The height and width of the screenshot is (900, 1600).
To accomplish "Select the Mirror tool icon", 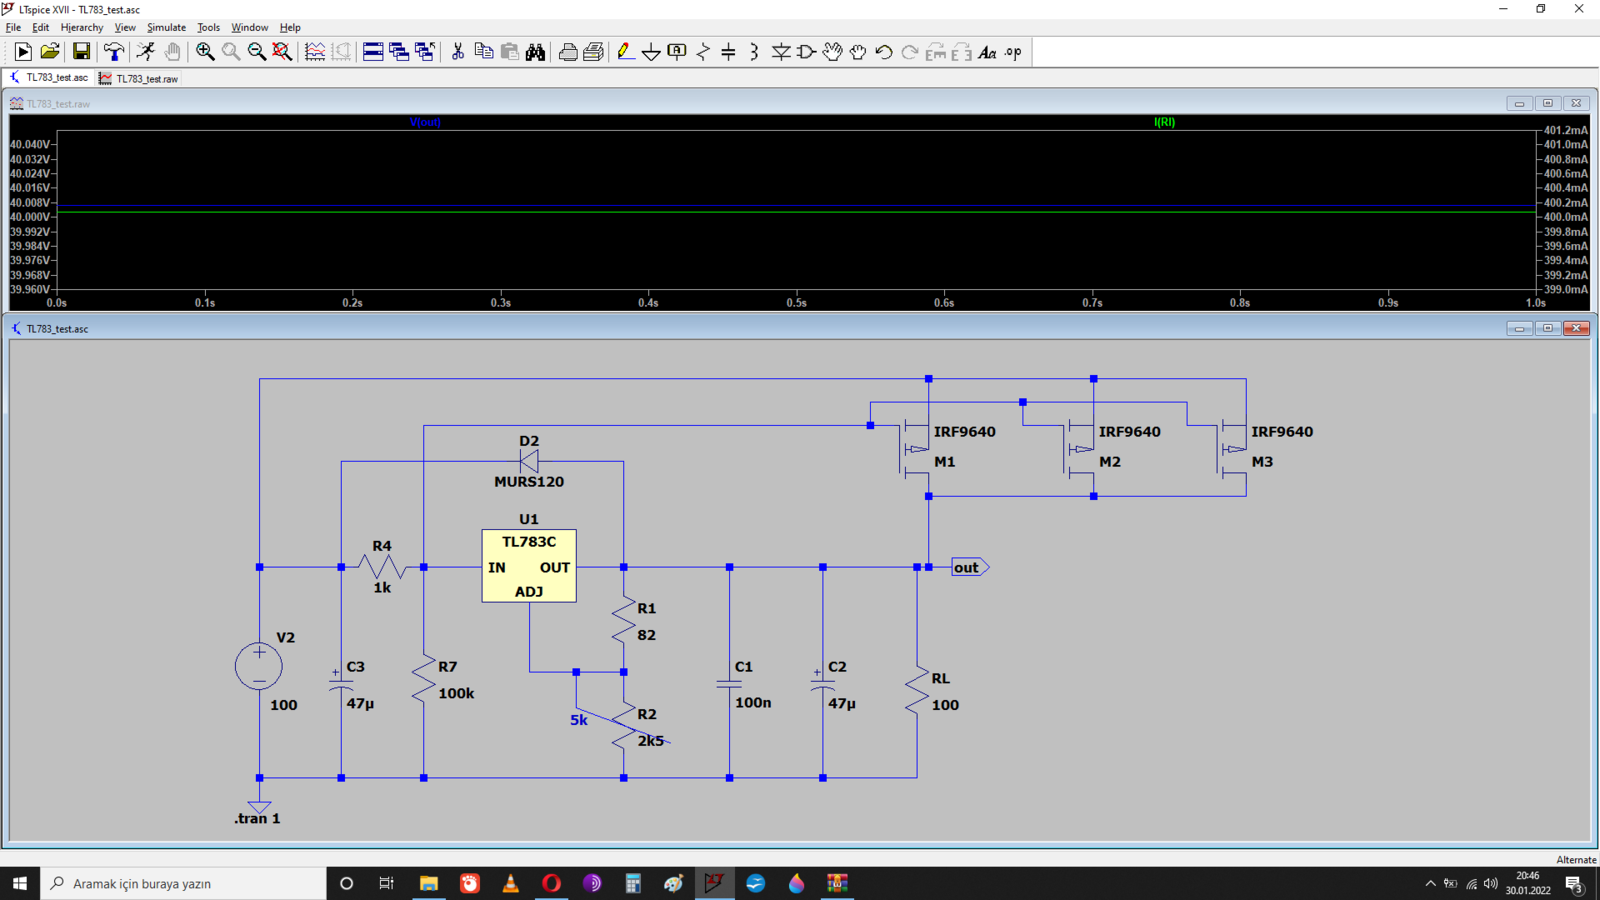I will (962, 52).
